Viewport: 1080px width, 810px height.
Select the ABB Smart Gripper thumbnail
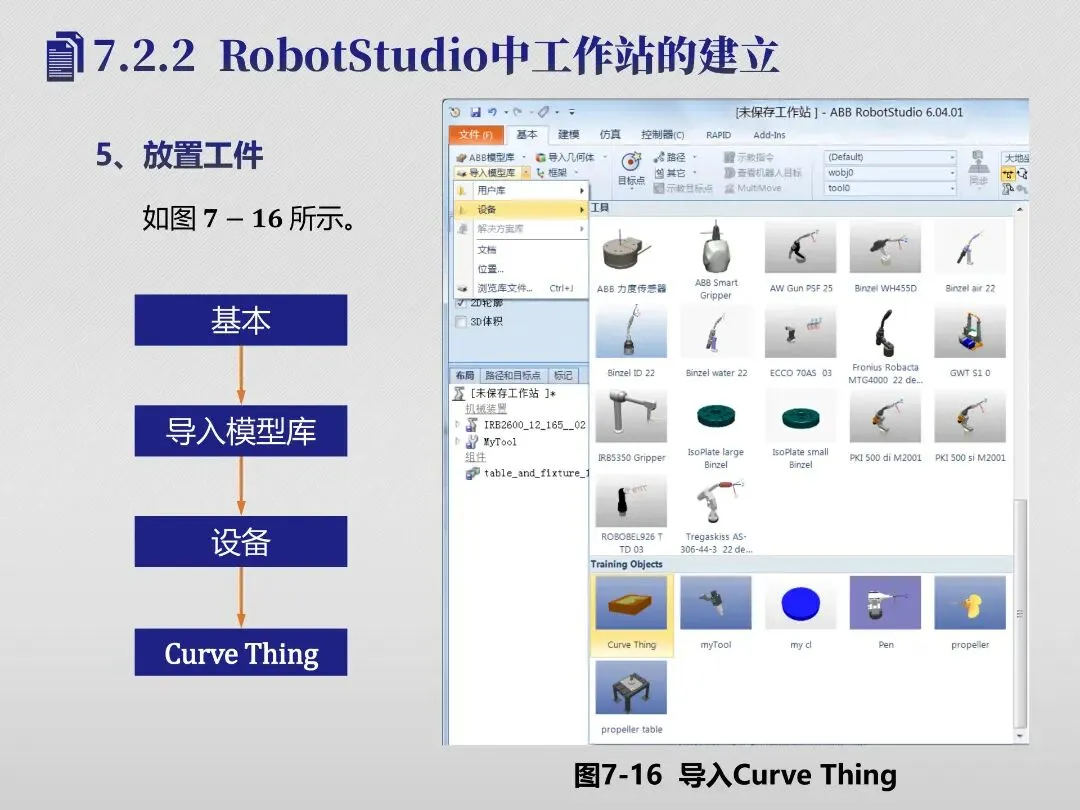pos(716,247)
